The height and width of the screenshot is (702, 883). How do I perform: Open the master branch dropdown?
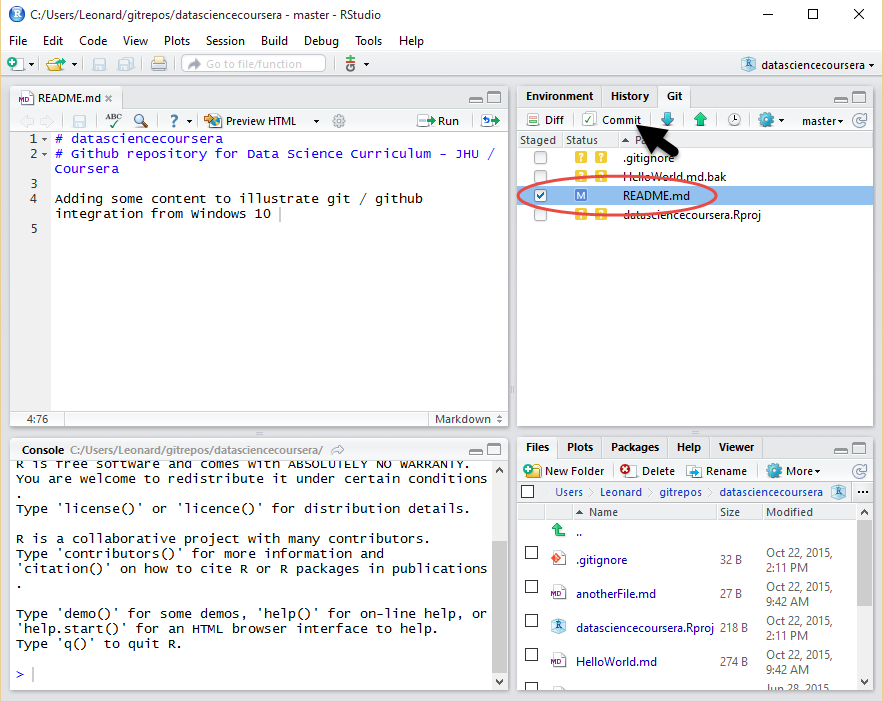(x=823, y=121)
